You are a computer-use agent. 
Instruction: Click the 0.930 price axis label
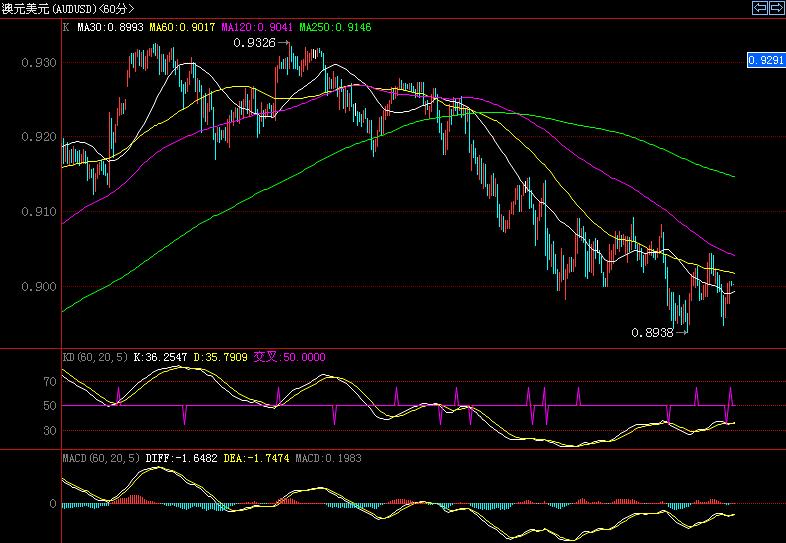pyautogui.click(x=39, y=63)
